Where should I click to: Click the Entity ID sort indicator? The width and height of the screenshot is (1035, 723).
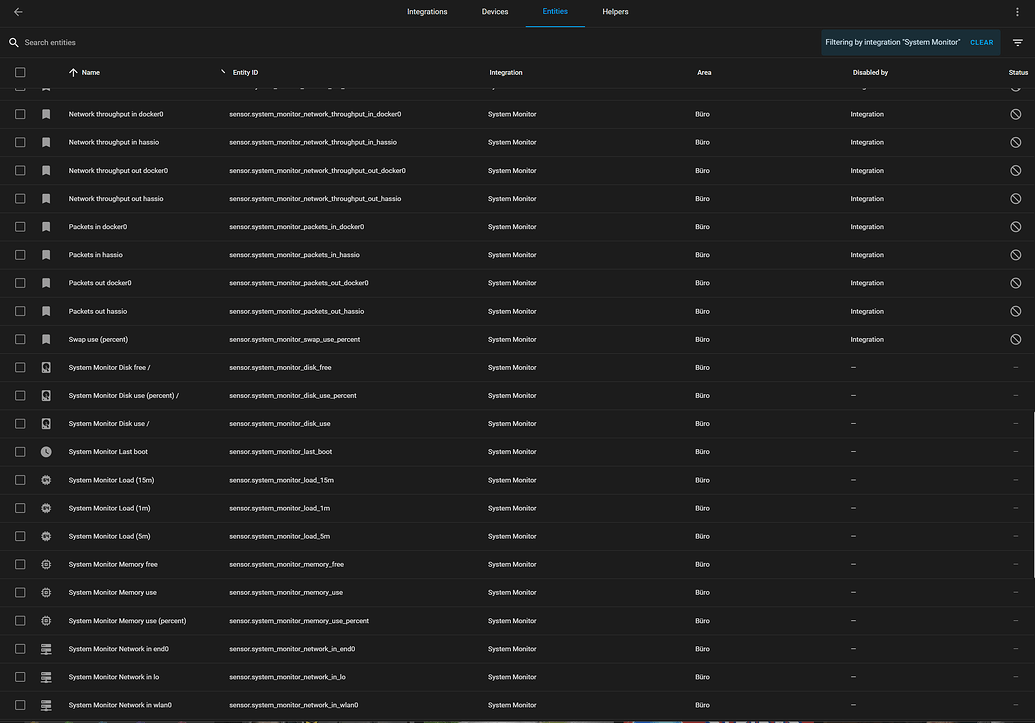tap(222, 71)
